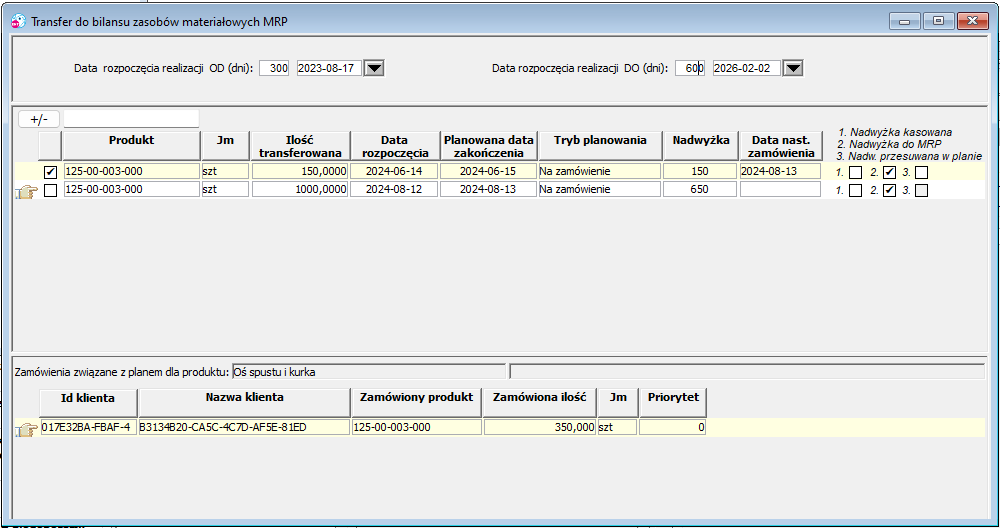Maximize the Transfer do bilansu window
The image size is (1000, 528).
[x=938, y=21]
